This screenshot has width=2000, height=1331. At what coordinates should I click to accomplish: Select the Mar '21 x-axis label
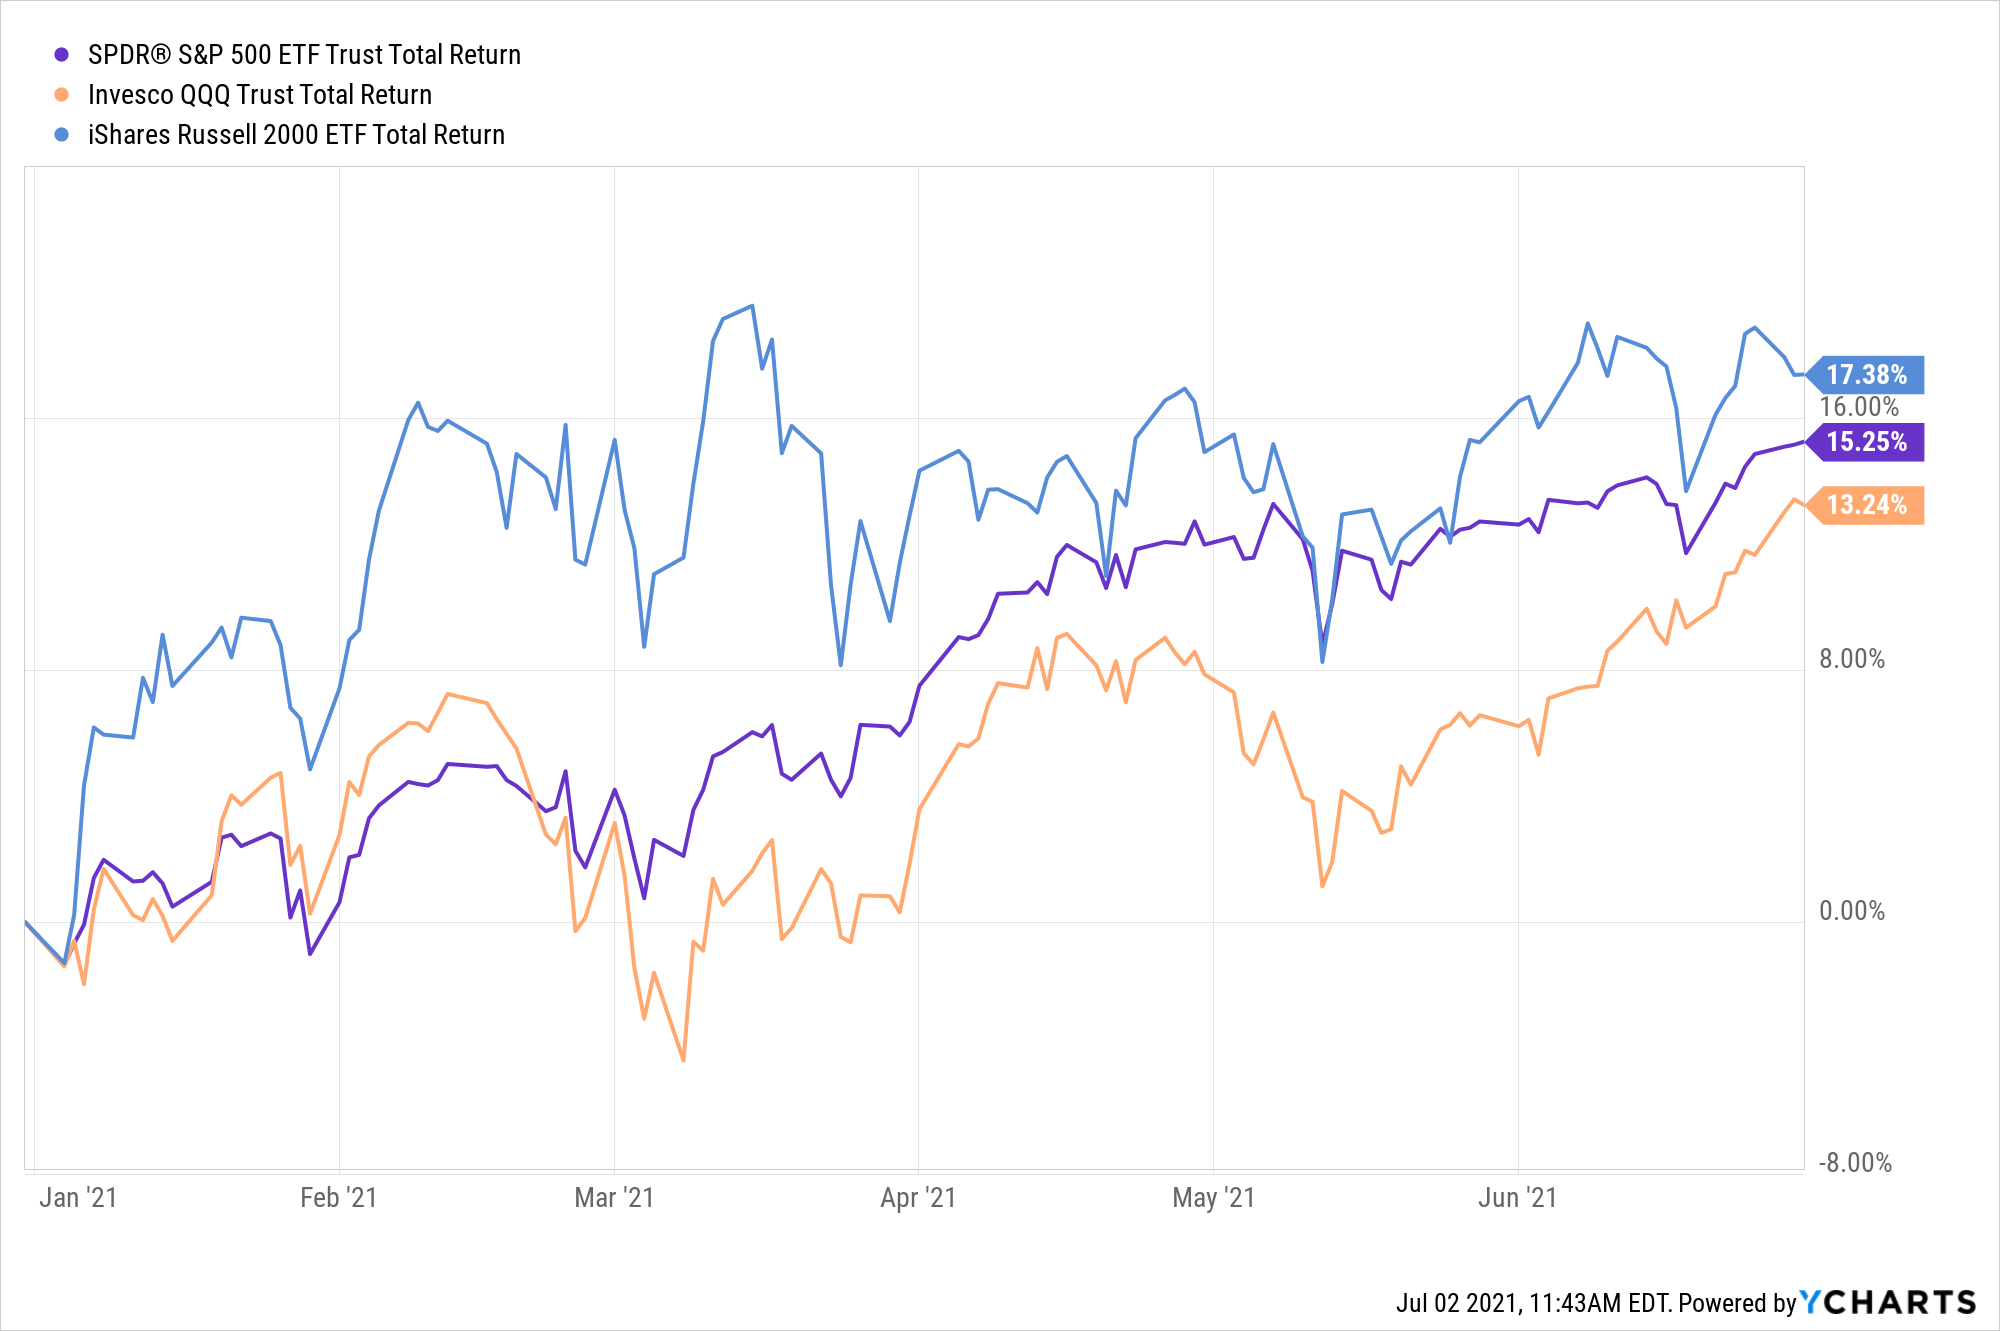click(614, 1197)
